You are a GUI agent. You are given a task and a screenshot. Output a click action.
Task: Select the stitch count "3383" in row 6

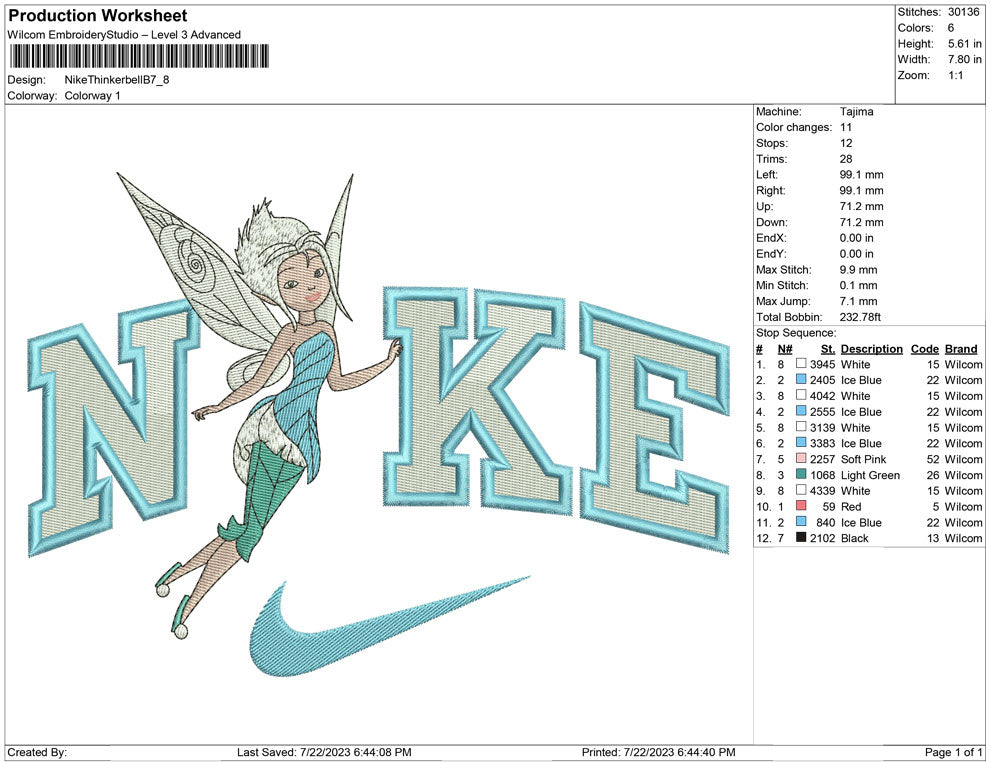(x=822, y=443)
